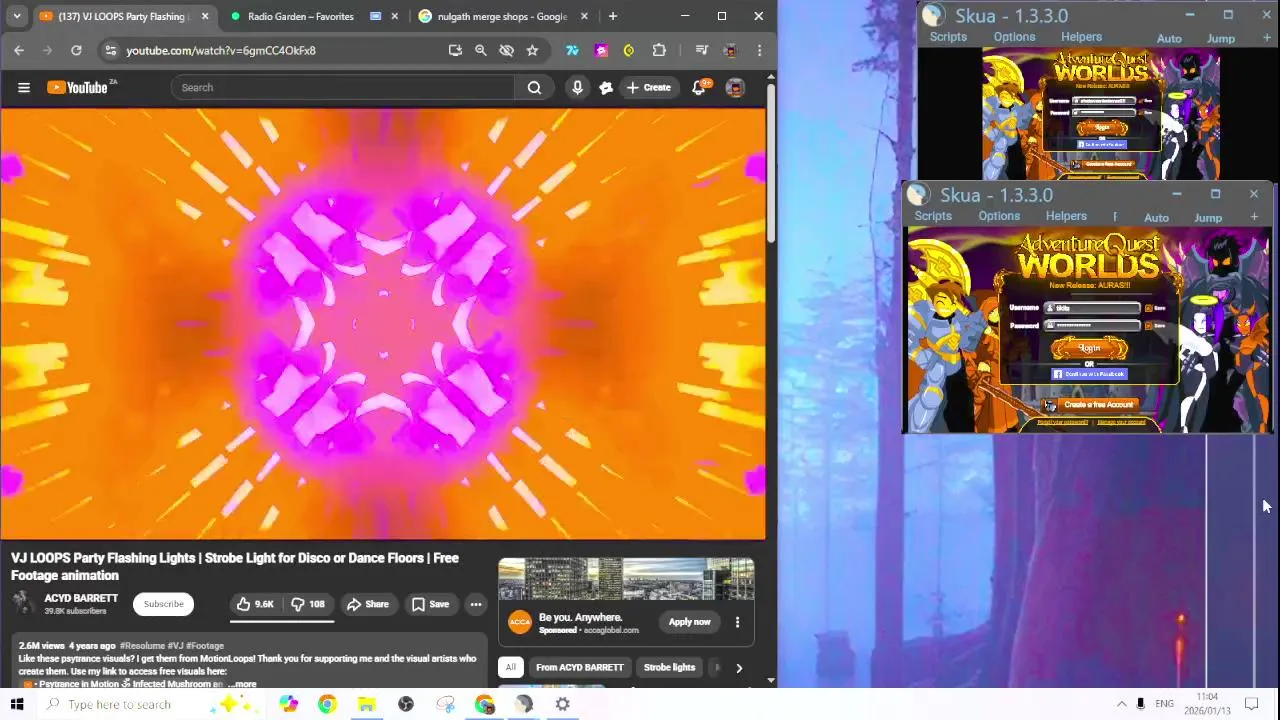The width and height of the screenshot is (1280, 720).
Task: Reload the YouTube page
Action: click(x=76, y=50)
